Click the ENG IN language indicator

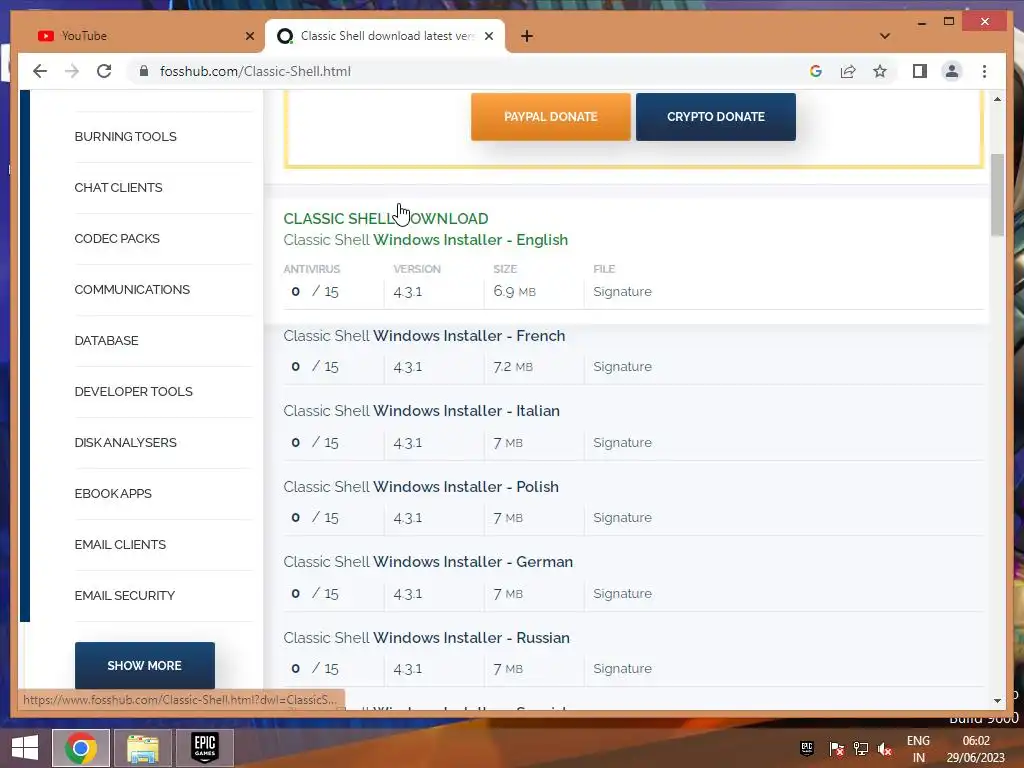918,748
